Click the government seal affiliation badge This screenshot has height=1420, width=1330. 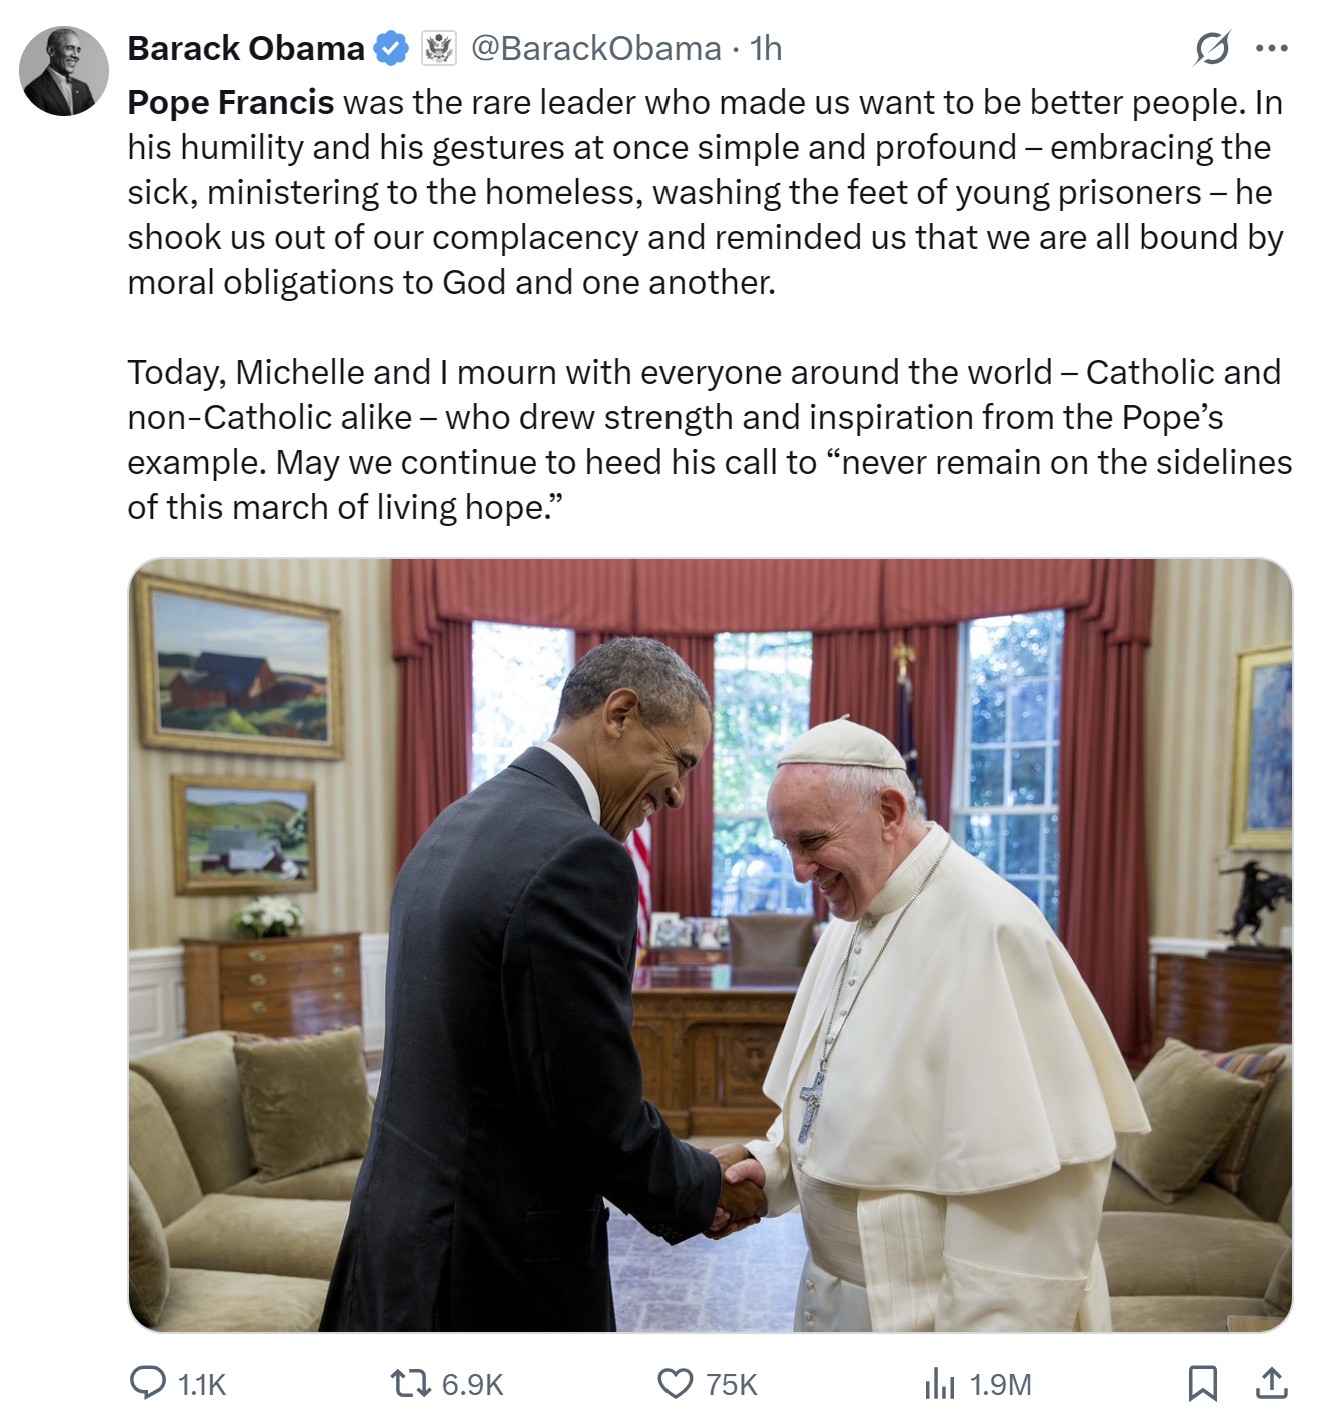pyautogui.click(x=438, y=48)
